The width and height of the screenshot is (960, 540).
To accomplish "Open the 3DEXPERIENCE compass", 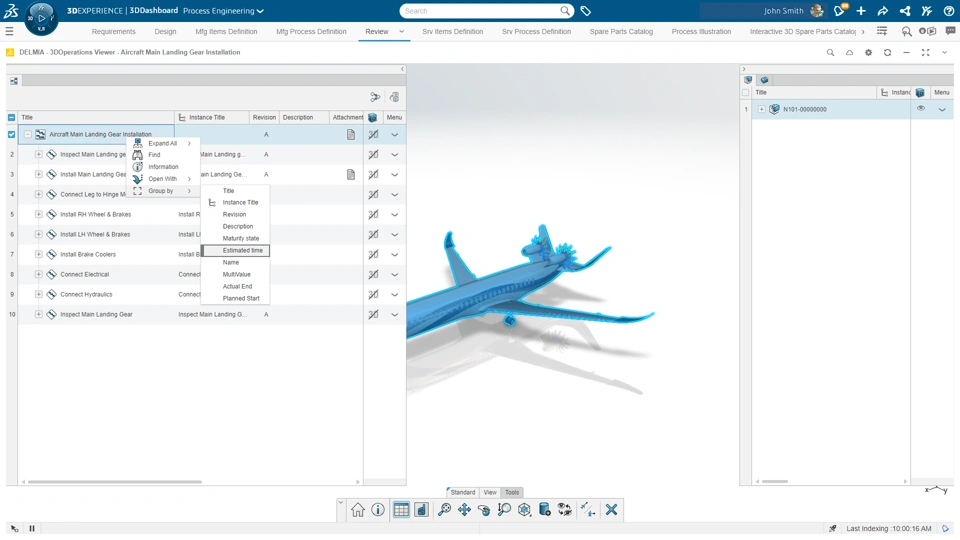I will click(41, 18).
